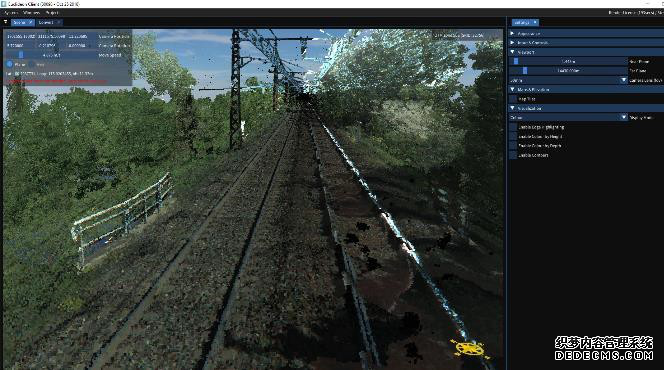This screenshot has height=370, width=664.
Task: Click the yellow compass icon in the viewport
Action: click(468, 348)
